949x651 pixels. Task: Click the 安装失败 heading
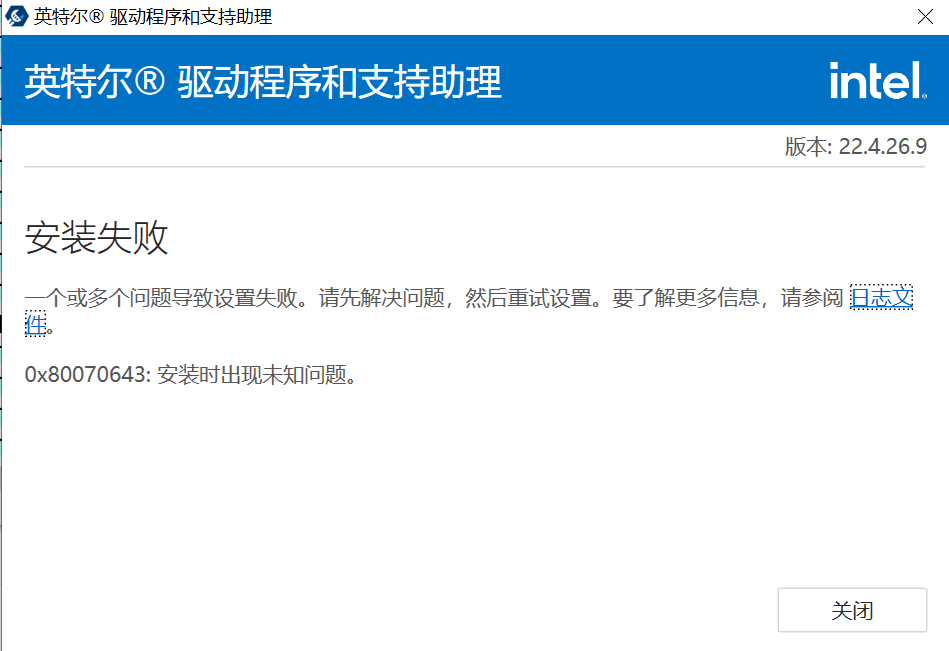coord(96,237)
